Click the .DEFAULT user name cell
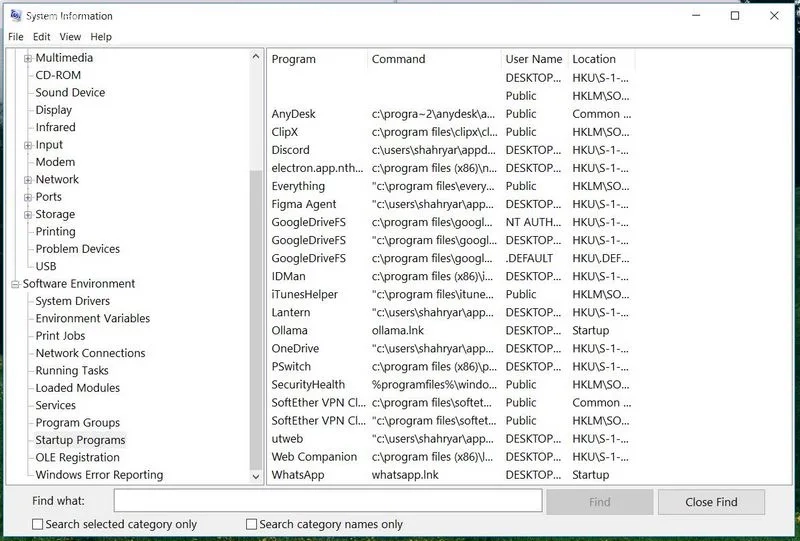Viewport: 800px width, 541px height. tap(529, 258)
